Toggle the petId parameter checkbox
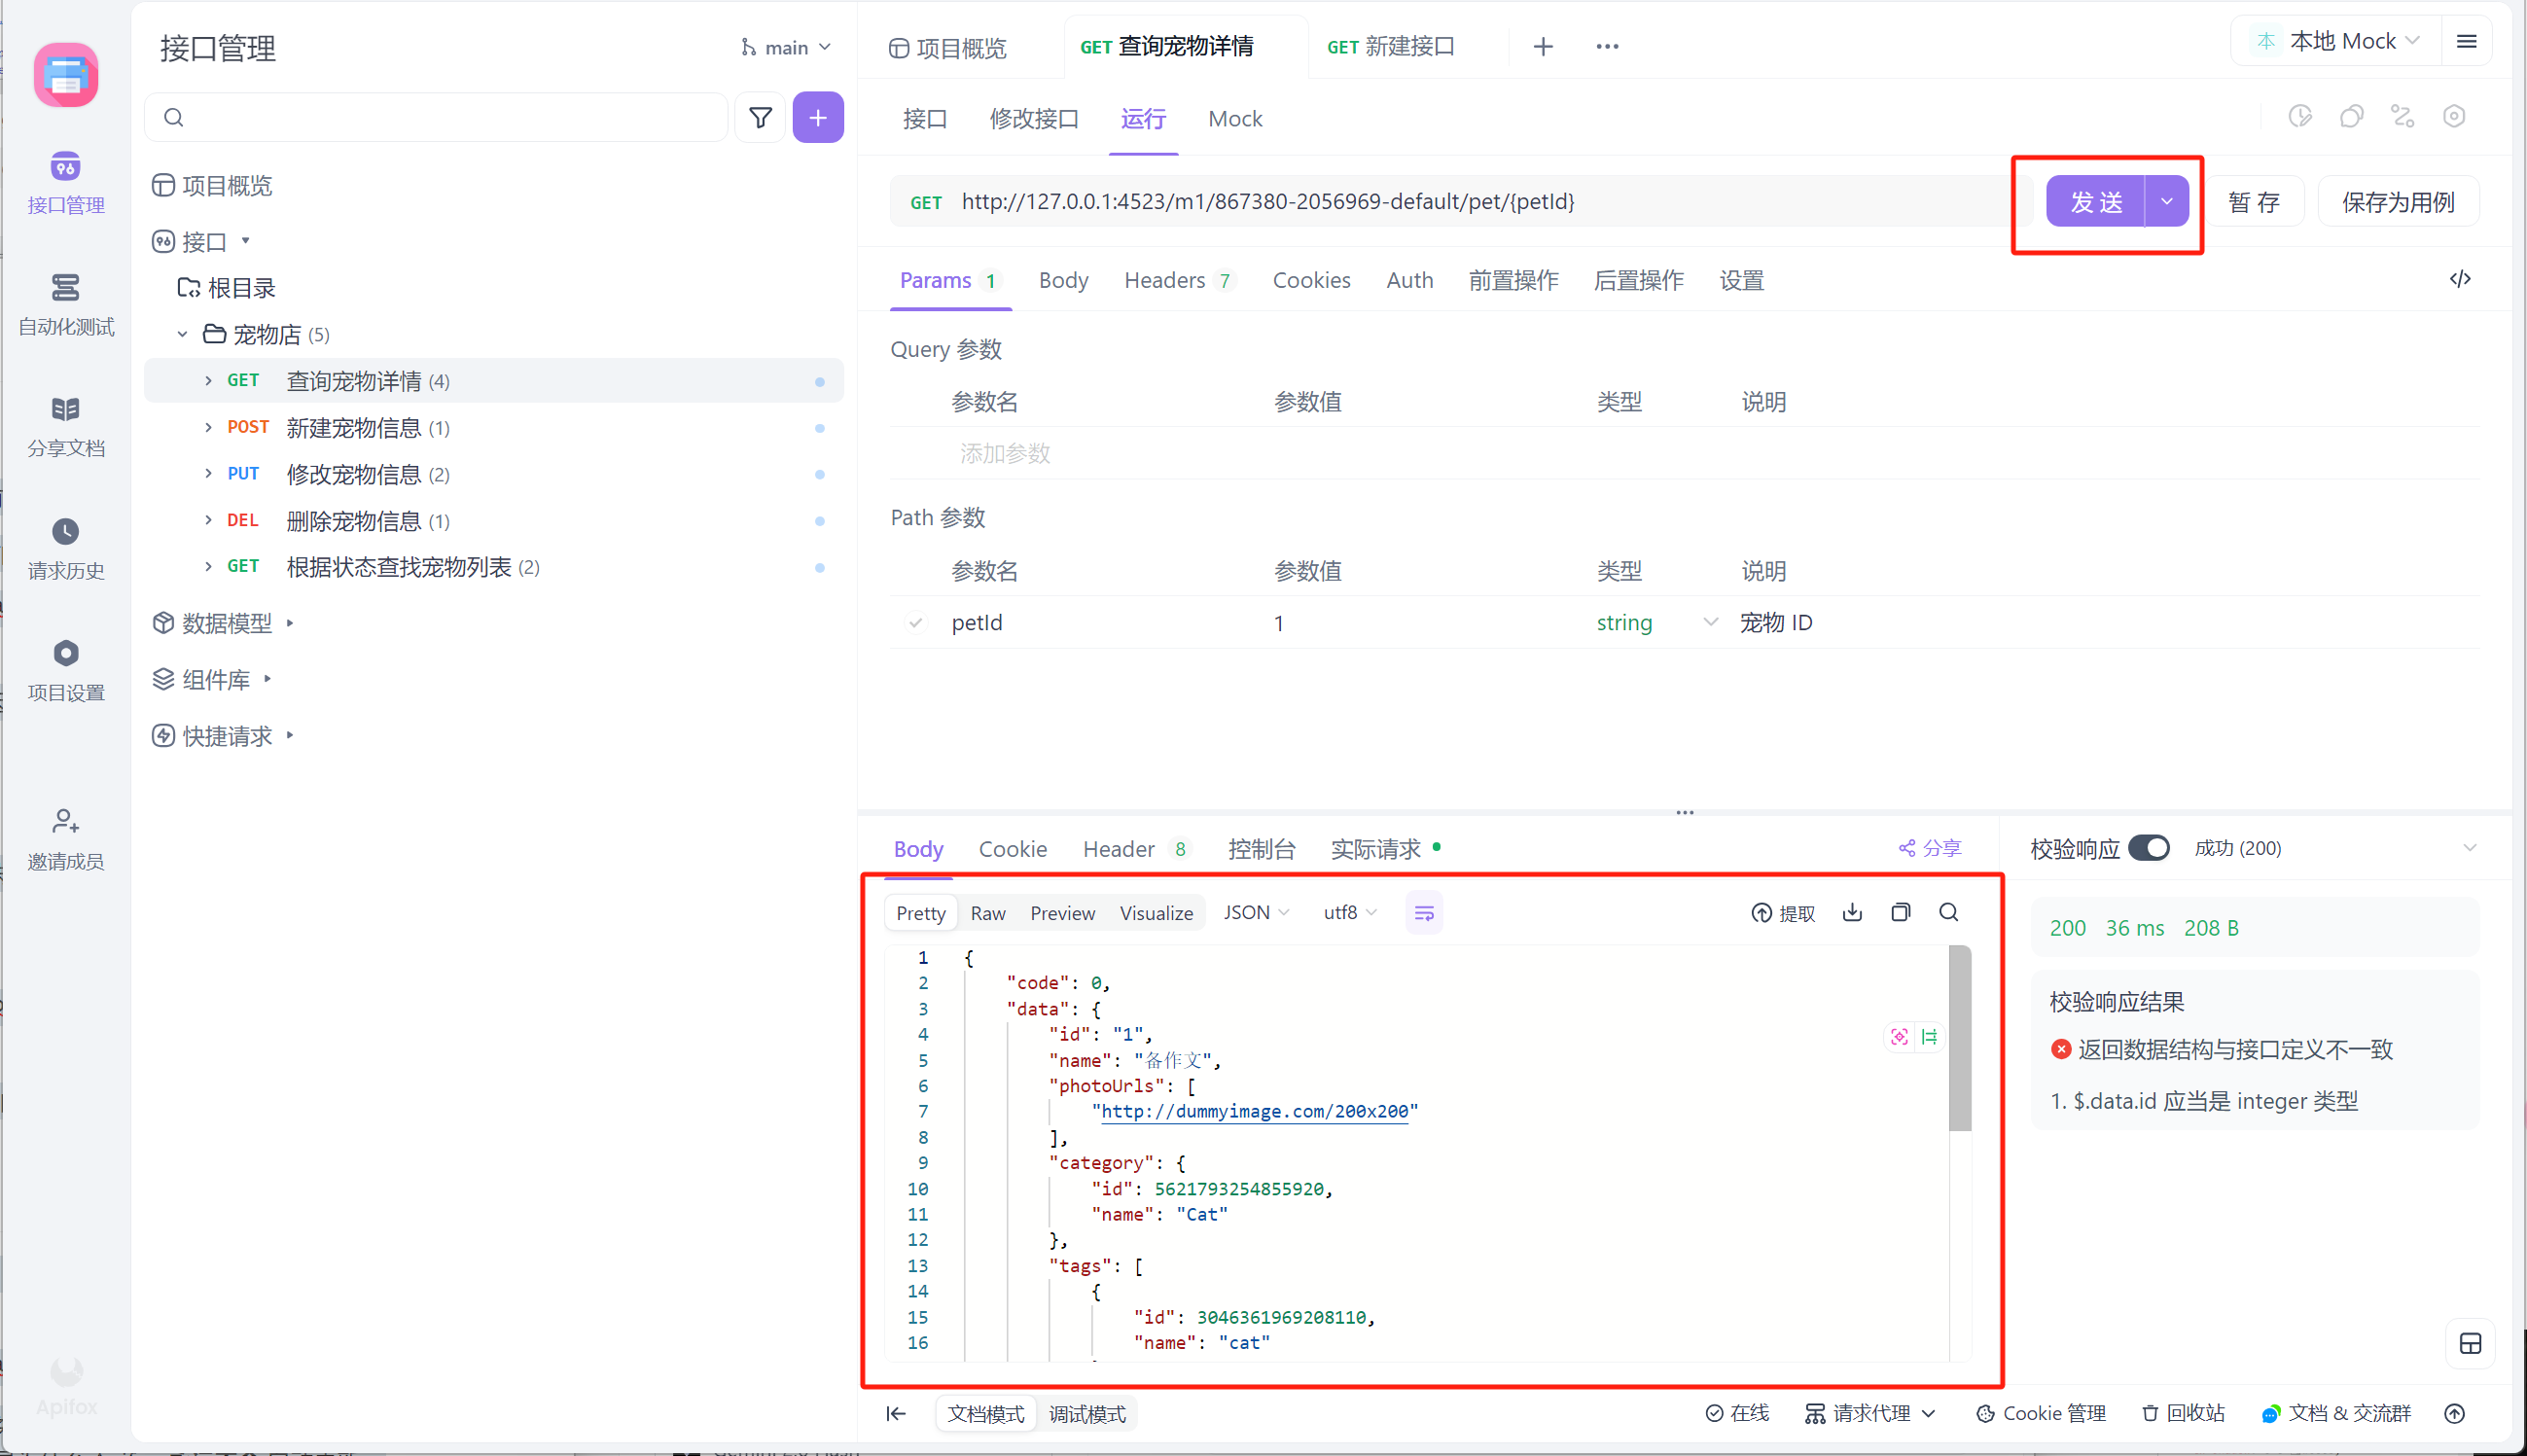 [x=915, y=622]
